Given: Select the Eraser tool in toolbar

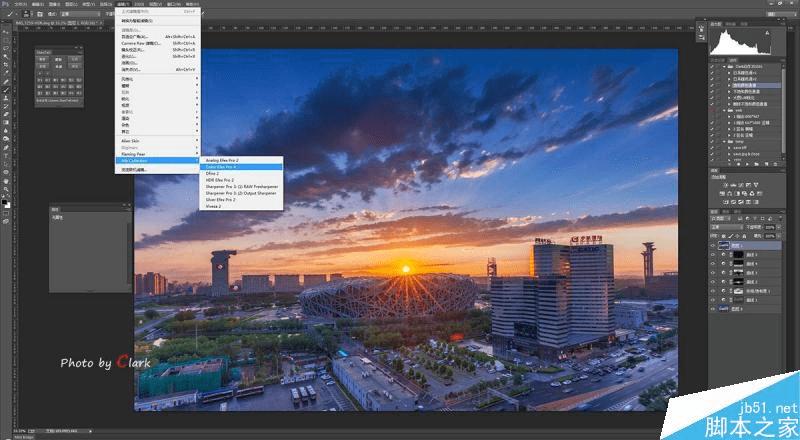Looking at the screenshot, I should pos(6,114).
